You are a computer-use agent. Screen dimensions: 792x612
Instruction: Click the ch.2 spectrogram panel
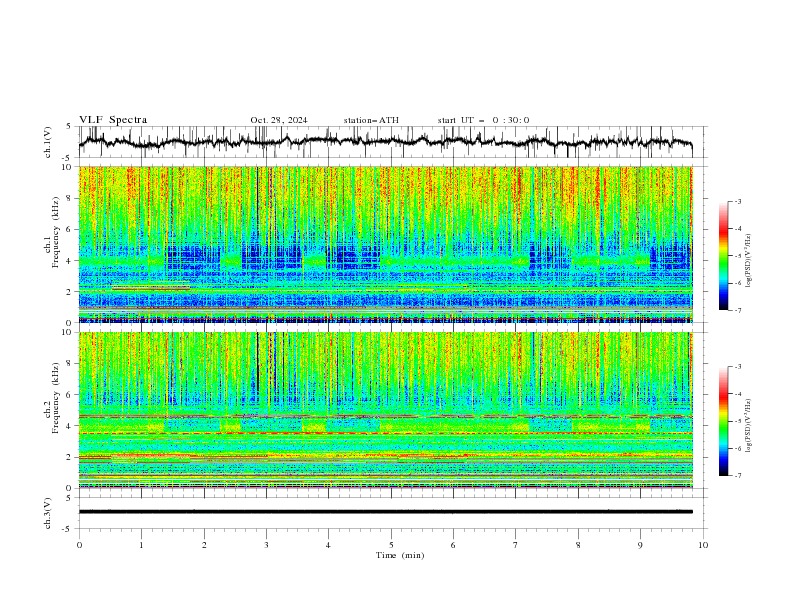pos(386,410)
